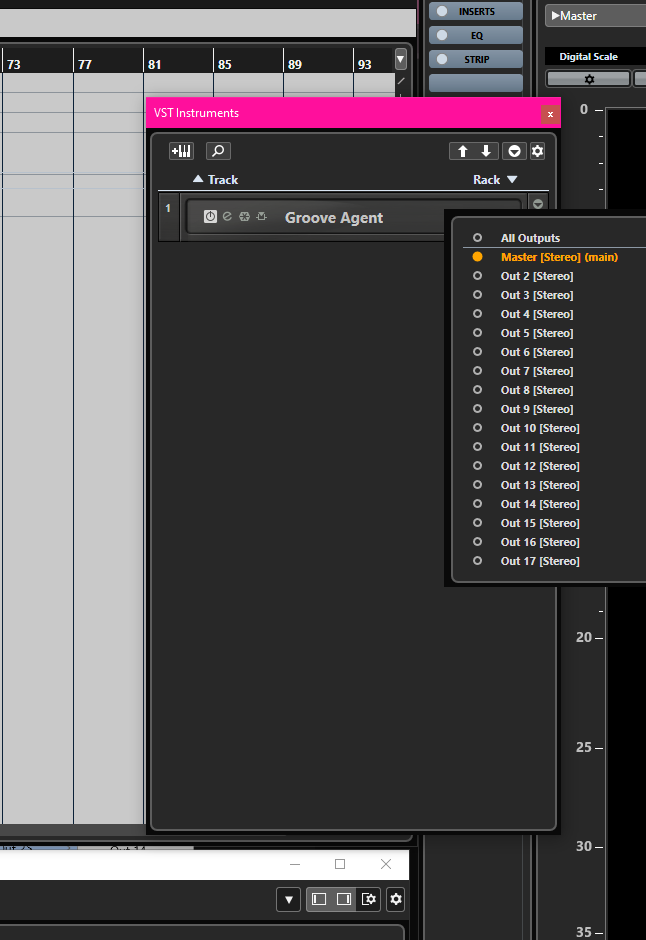Select the Groove Agent instrument name slot
646x940 pixels.
point(334,218)
